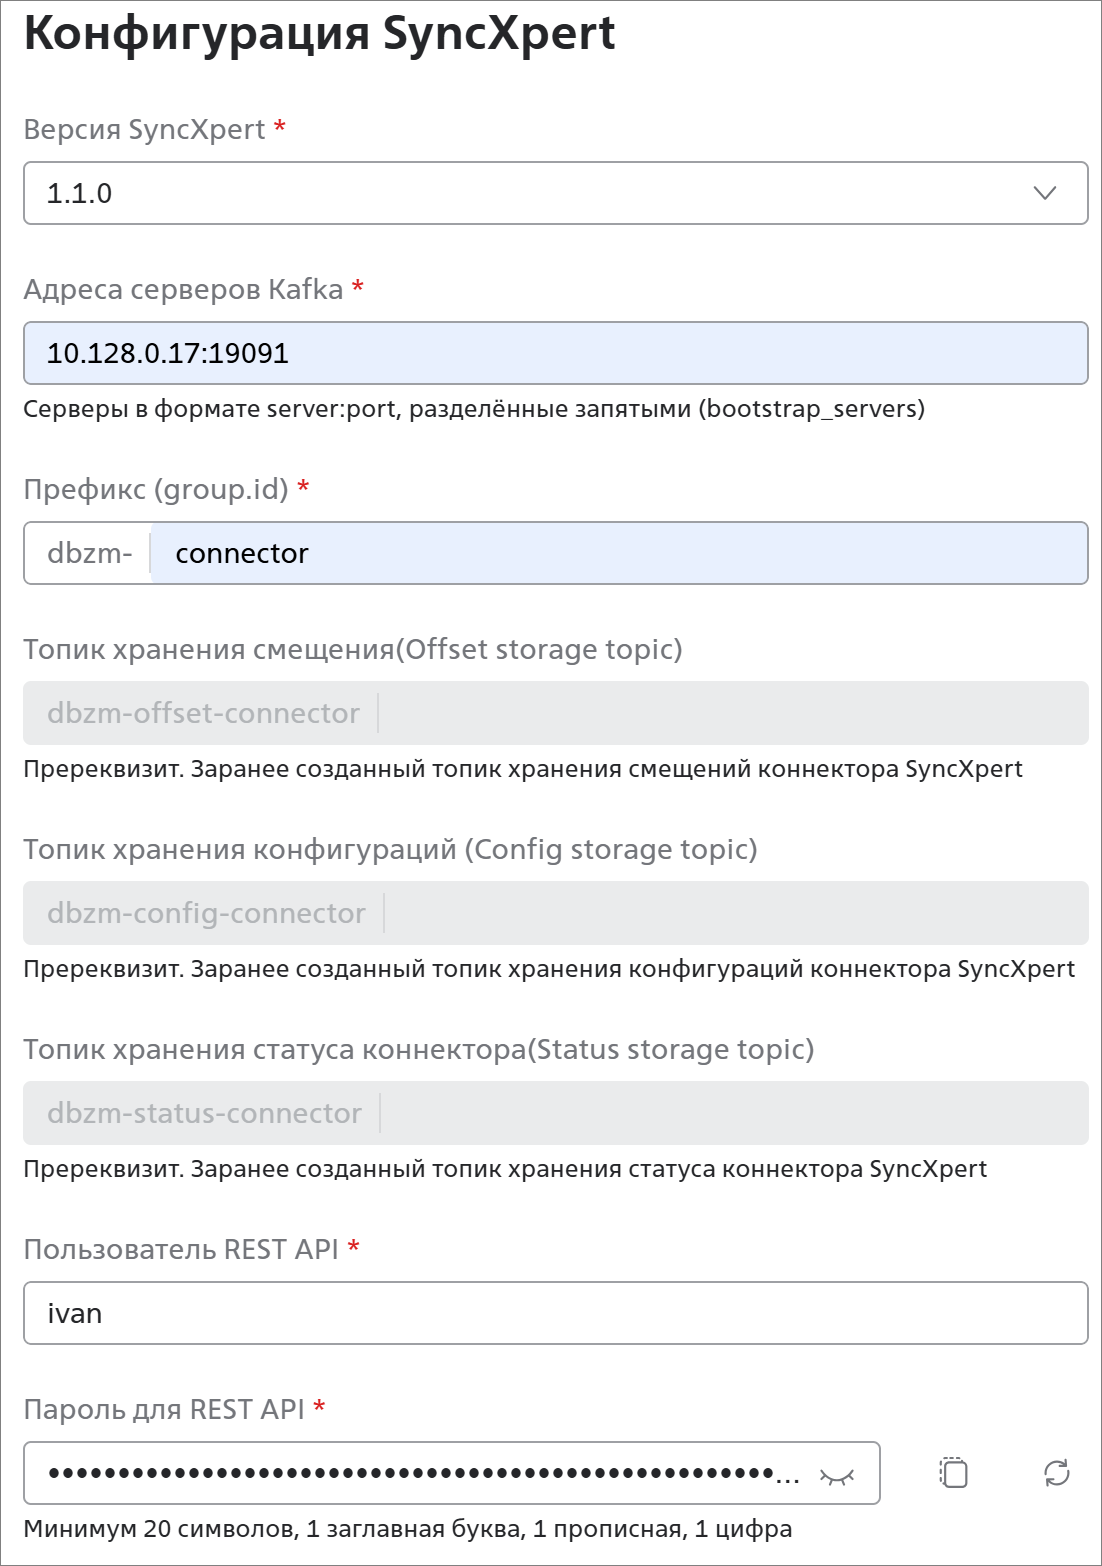Copy the REST API password to clipboard
The height and width of the screenshot is (1566, 1102).
click(953, 1473)
